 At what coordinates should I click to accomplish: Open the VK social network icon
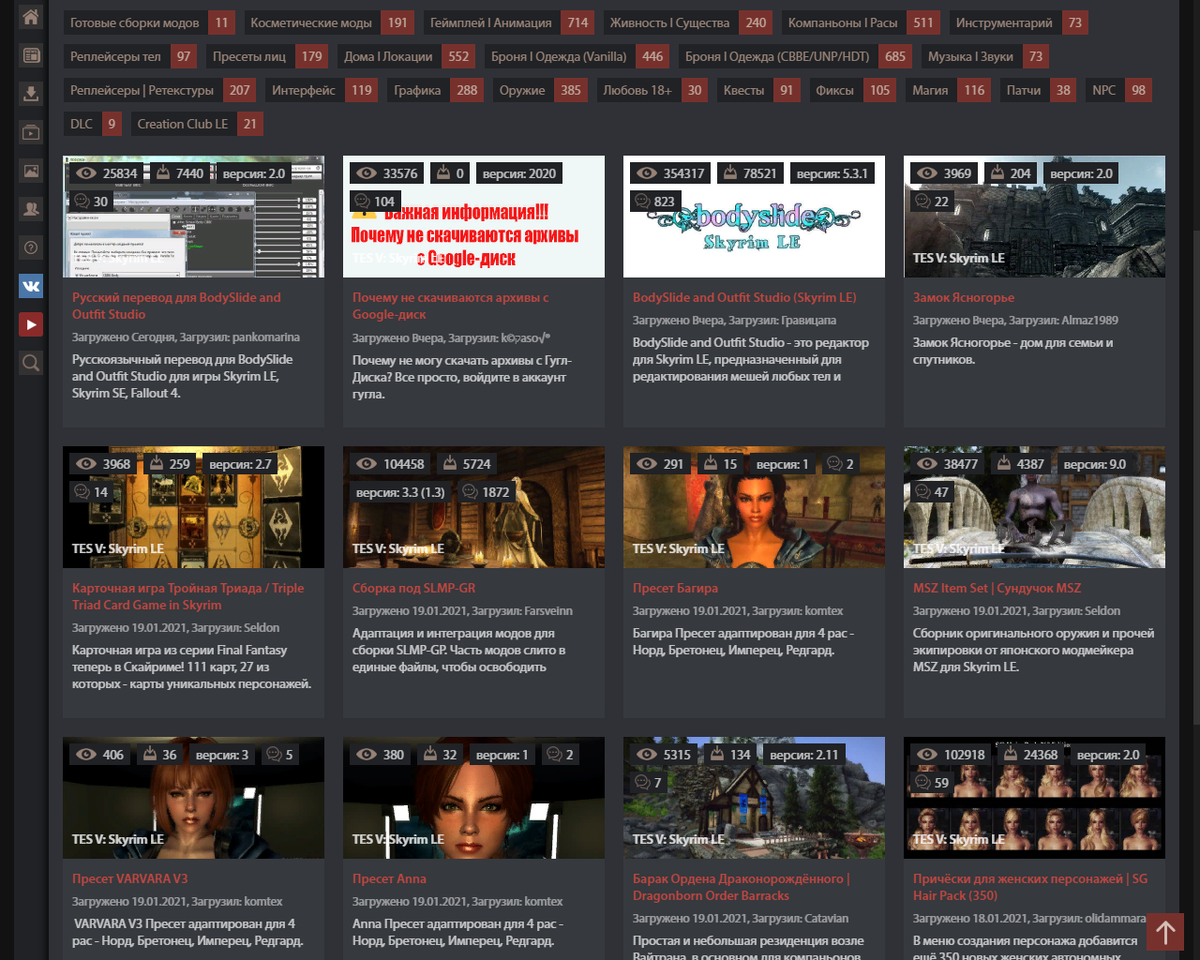[31, 286]
